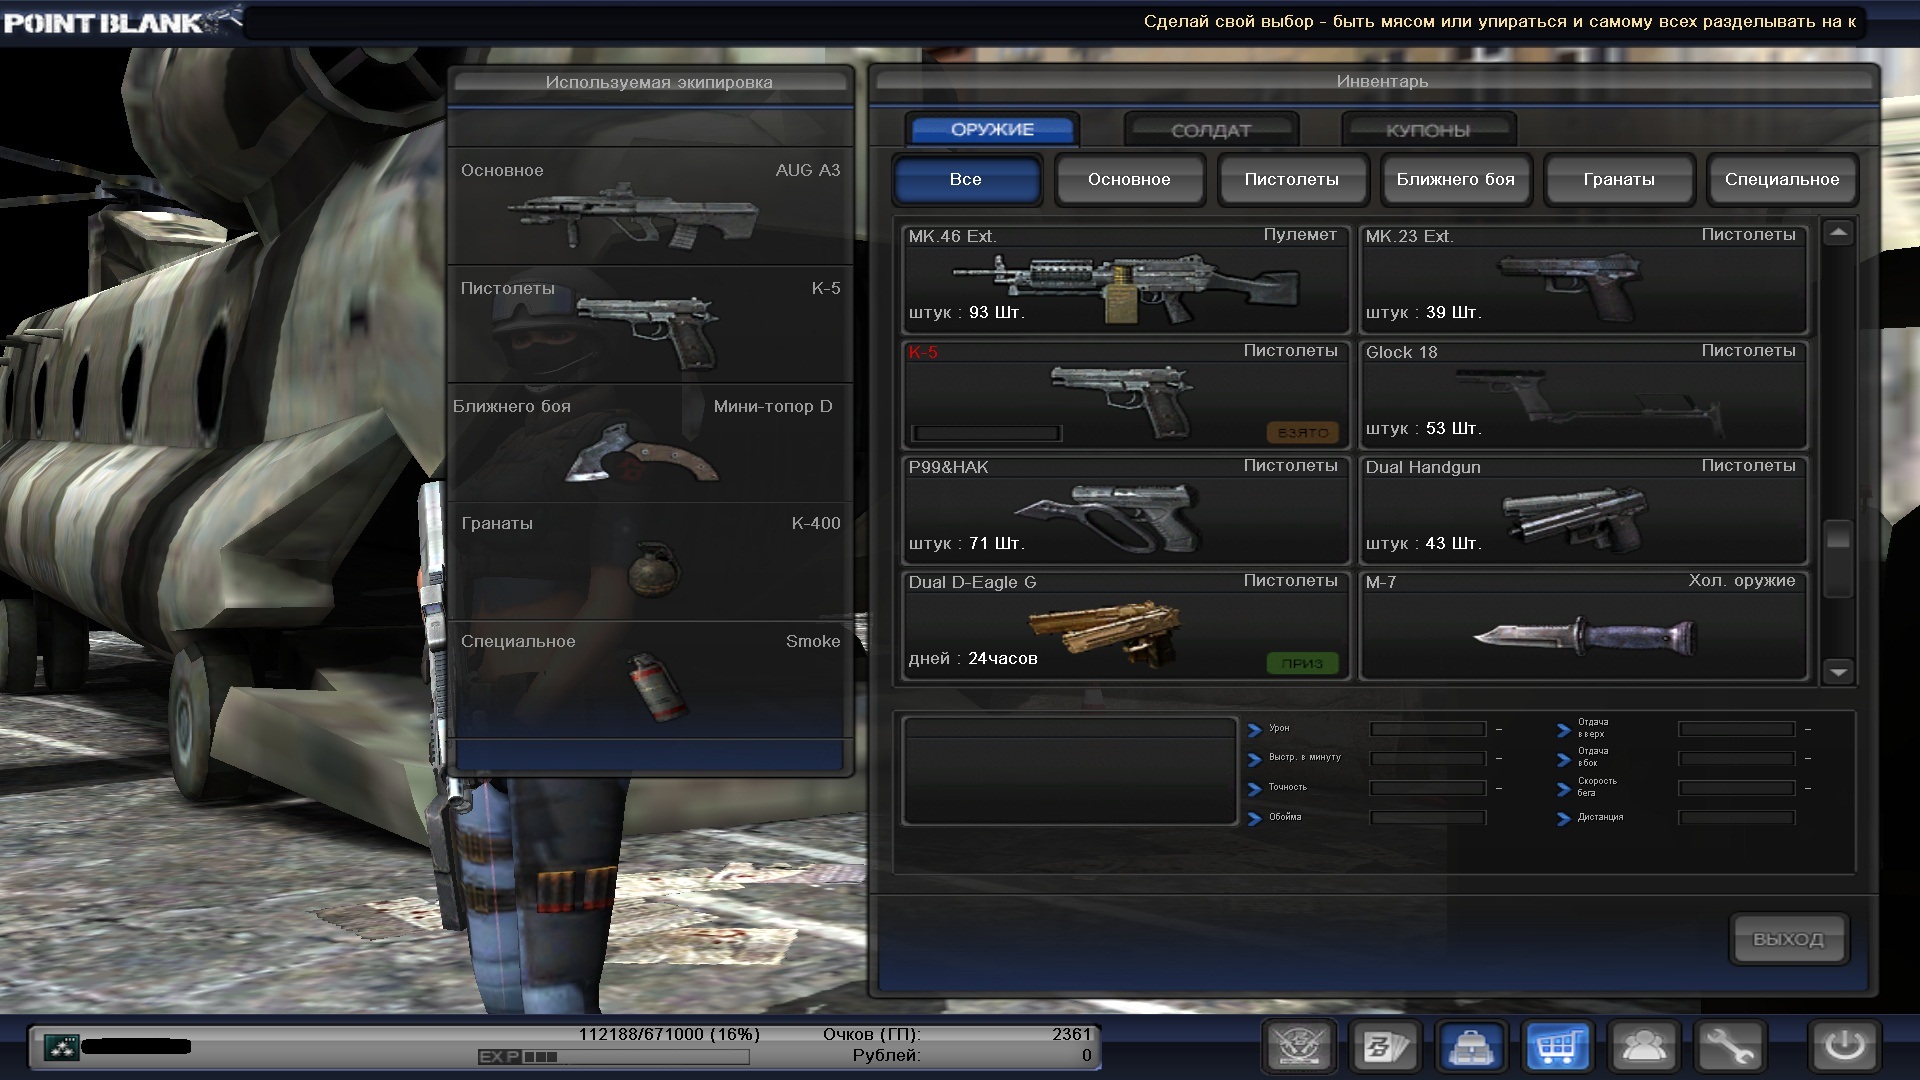Click the Скорость бега stat bar
This screenshot has width=1920, height=1080.
[1736, 788]
